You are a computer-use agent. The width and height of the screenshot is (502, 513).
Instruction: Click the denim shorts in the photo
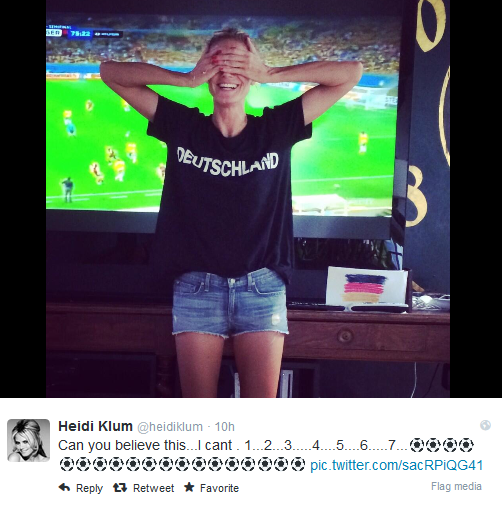point(230,303)
